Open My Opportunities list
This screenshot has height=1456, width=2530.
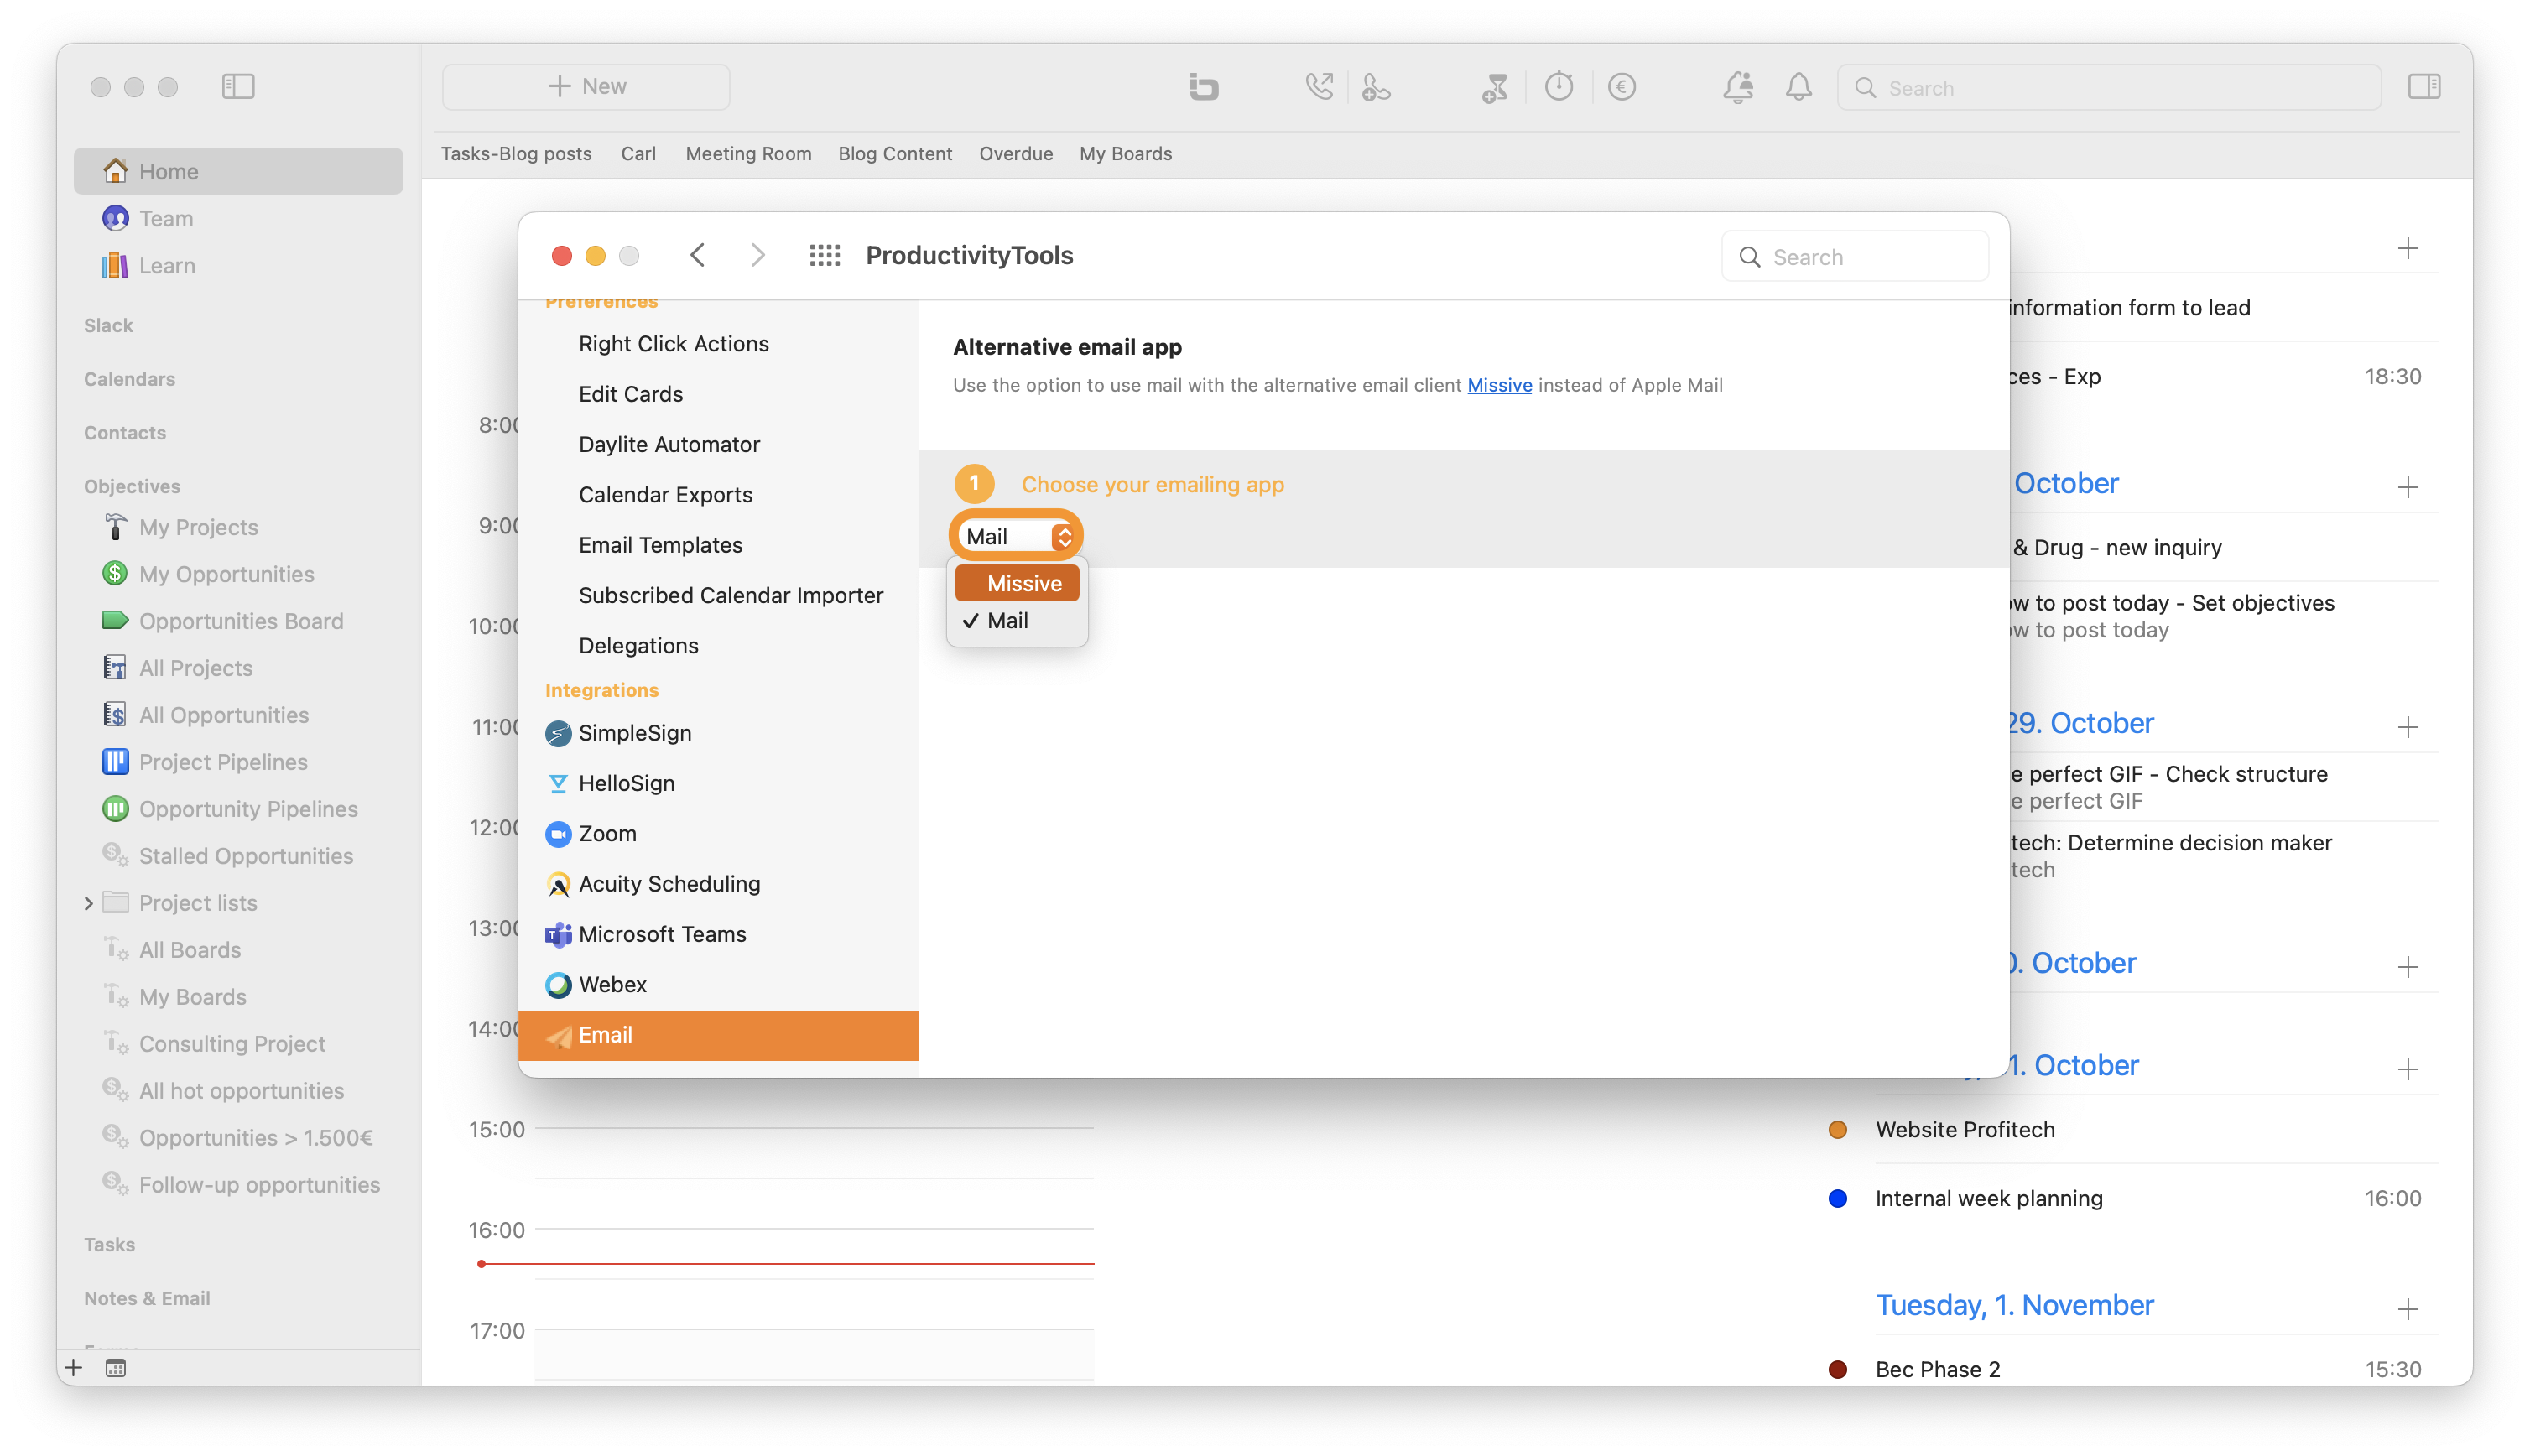(x=238, y=574)
